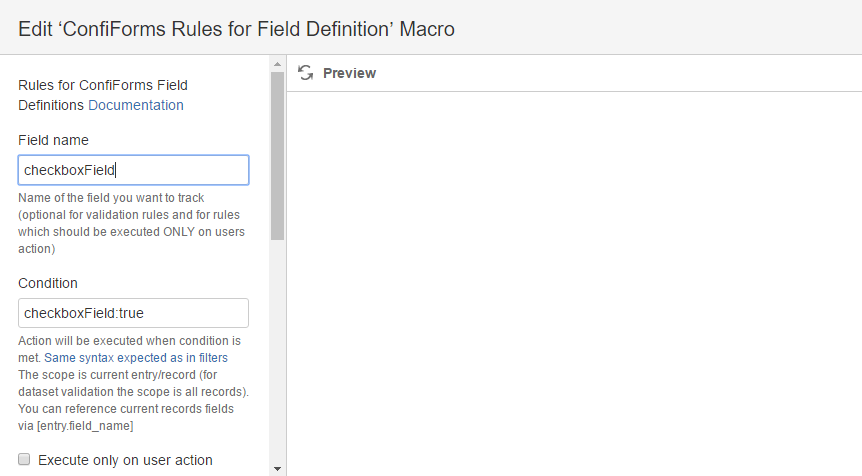Click the grey scrollbar thumb of the parameters panel
The image size is (862, 476).
point(277,156)
